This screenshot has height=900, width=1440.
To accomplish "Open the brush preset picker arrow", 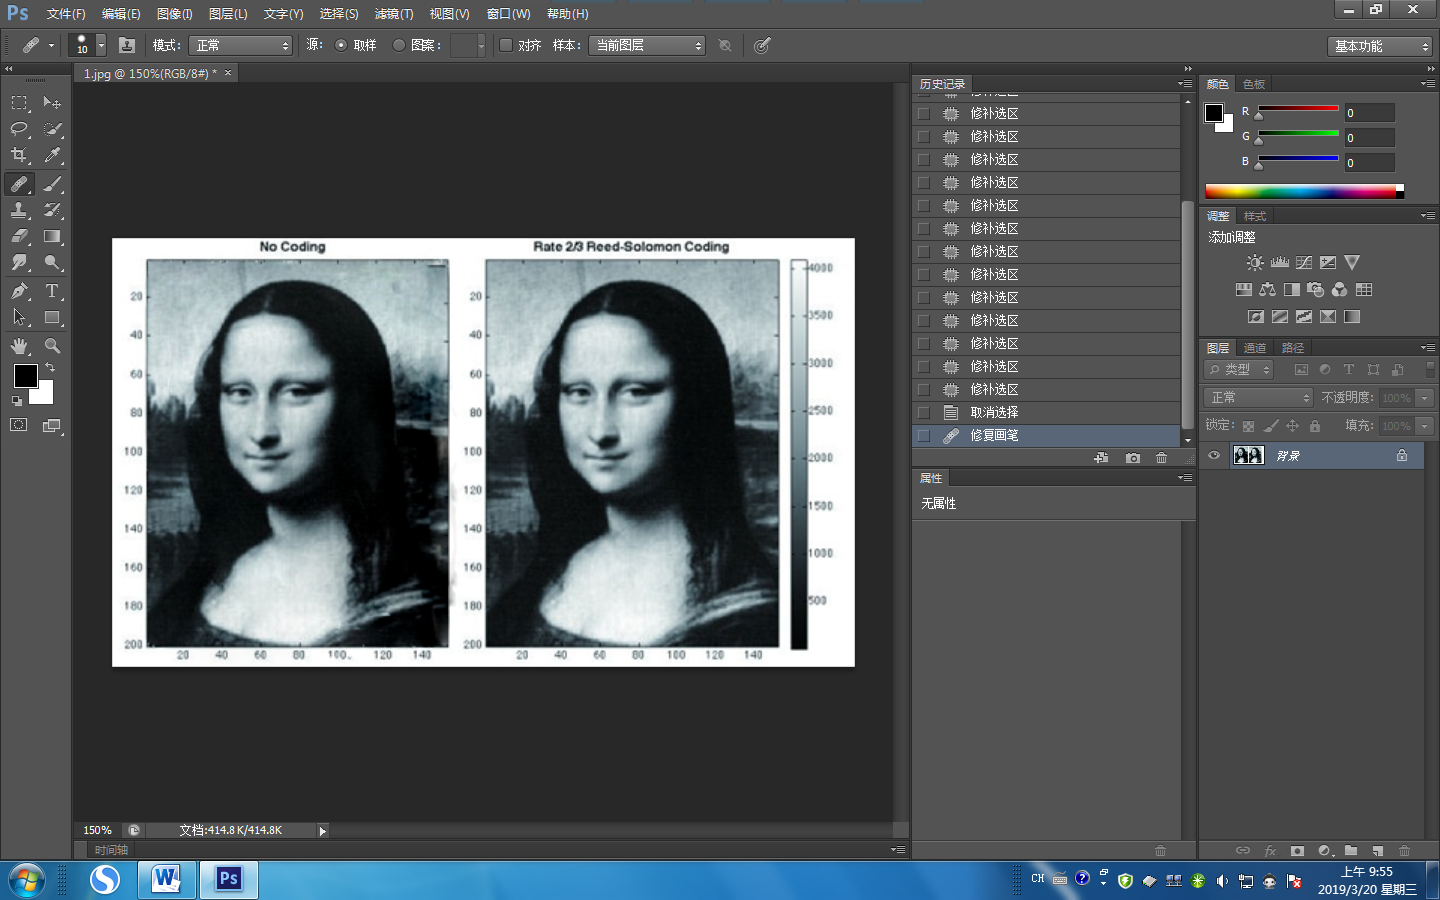I will pos(101,46).
